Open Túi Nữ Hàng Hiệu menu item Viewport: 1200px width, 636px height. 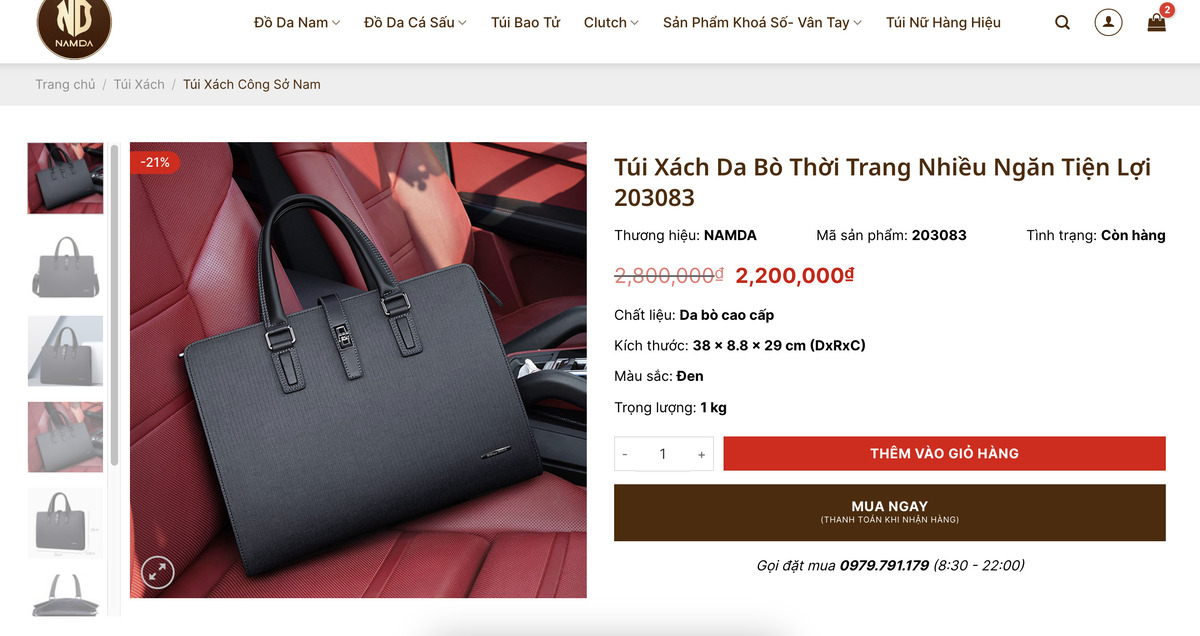coord(943,22)
